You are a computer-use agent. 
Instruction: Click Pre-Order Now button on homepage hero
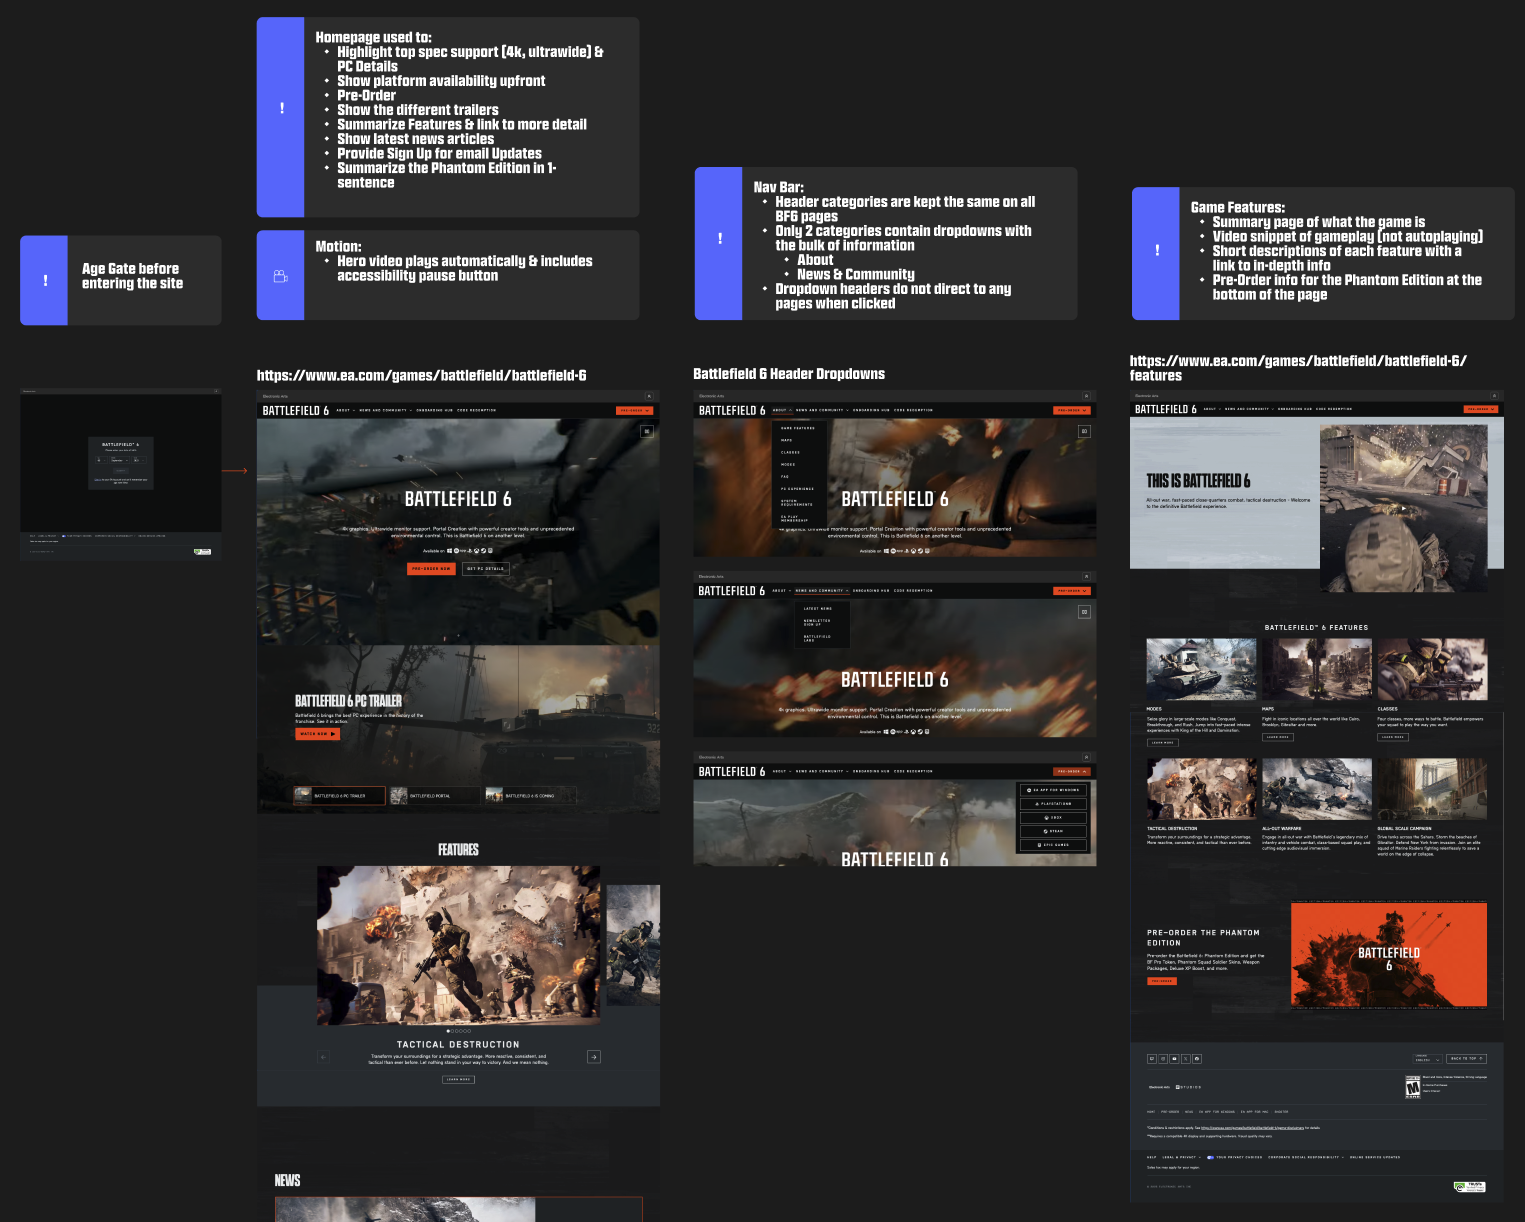[x=431, y=568]
